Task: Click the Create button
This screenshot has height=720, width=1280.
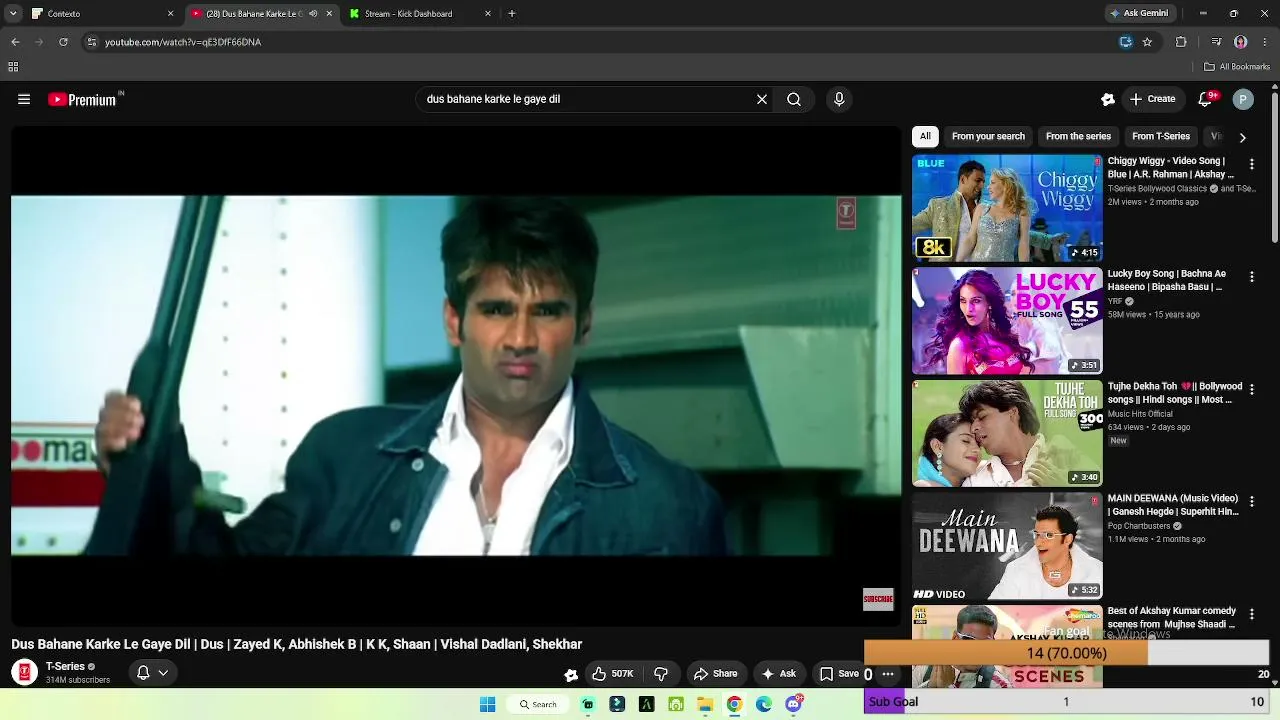Action: [x=1152, y=99]
